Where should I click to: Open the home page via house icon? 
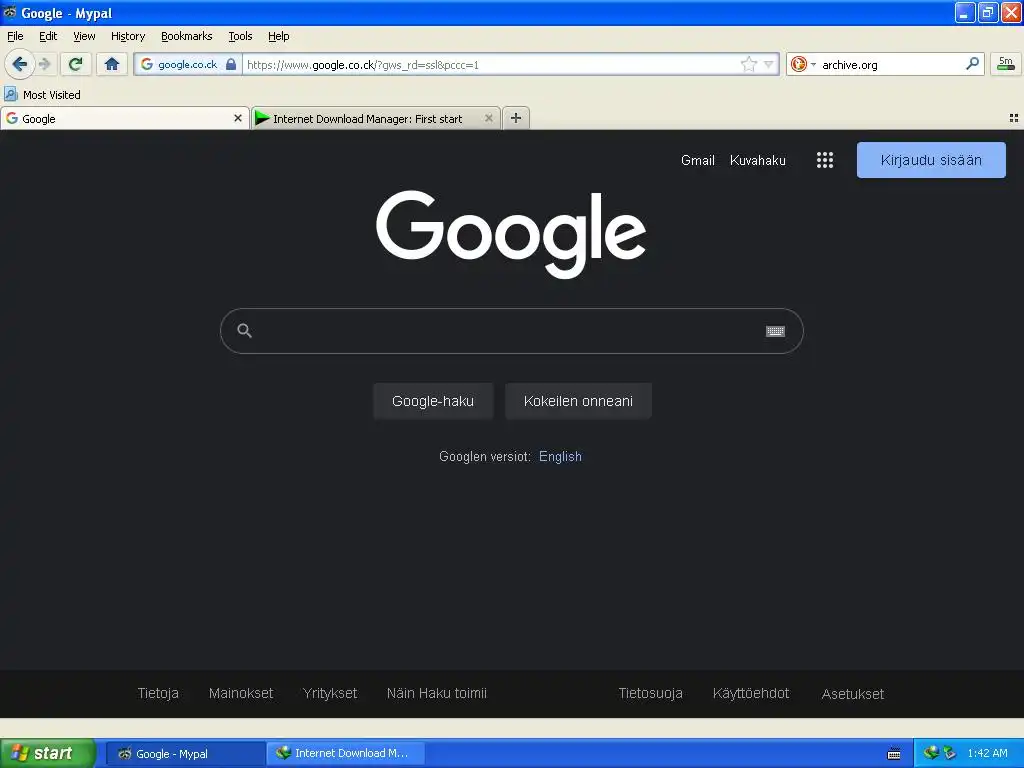pos(112,64)
